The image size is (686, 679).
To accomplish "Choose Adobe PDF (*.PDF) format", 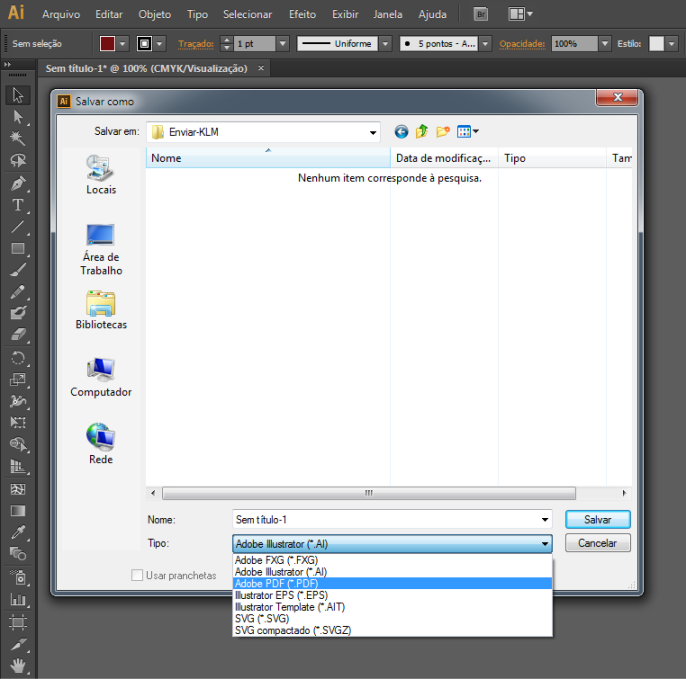I will [x=392, y=584].
